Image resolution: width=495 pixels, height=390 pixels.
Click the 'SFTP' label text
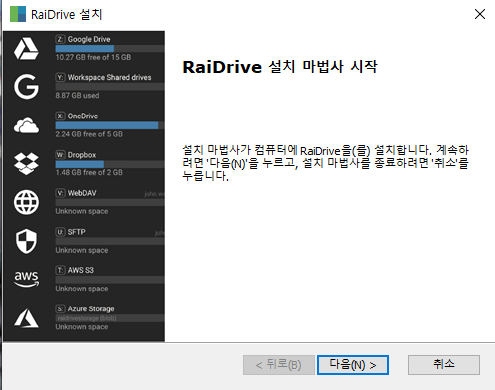(77, 232)
